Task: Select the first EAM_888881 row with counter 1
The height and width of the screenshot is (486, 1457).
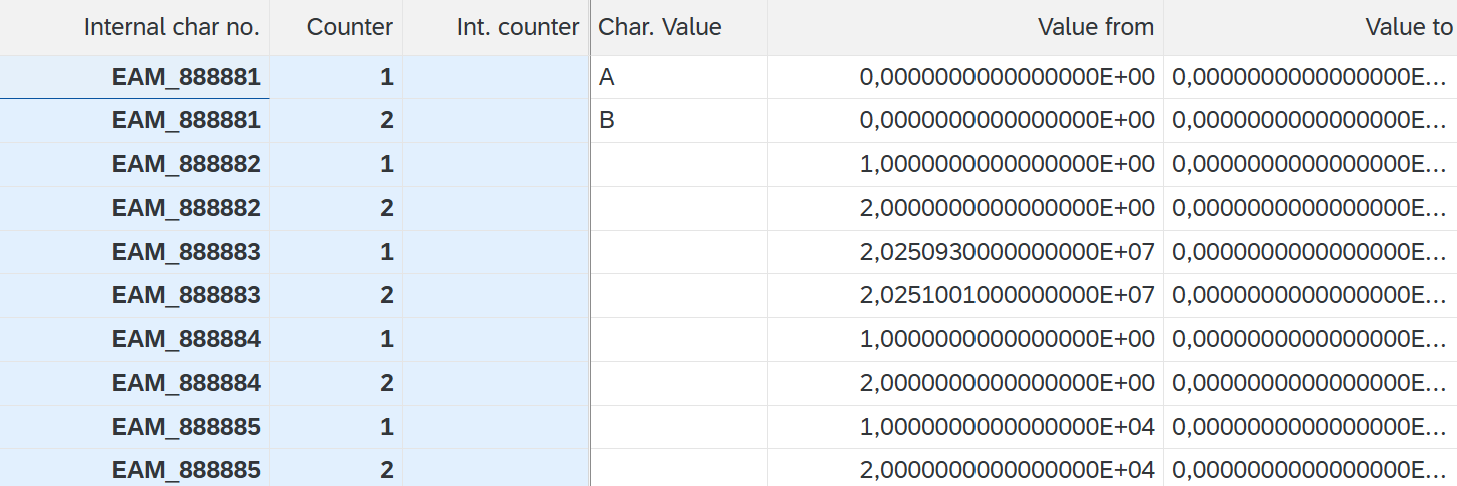Action: [186, 77]
